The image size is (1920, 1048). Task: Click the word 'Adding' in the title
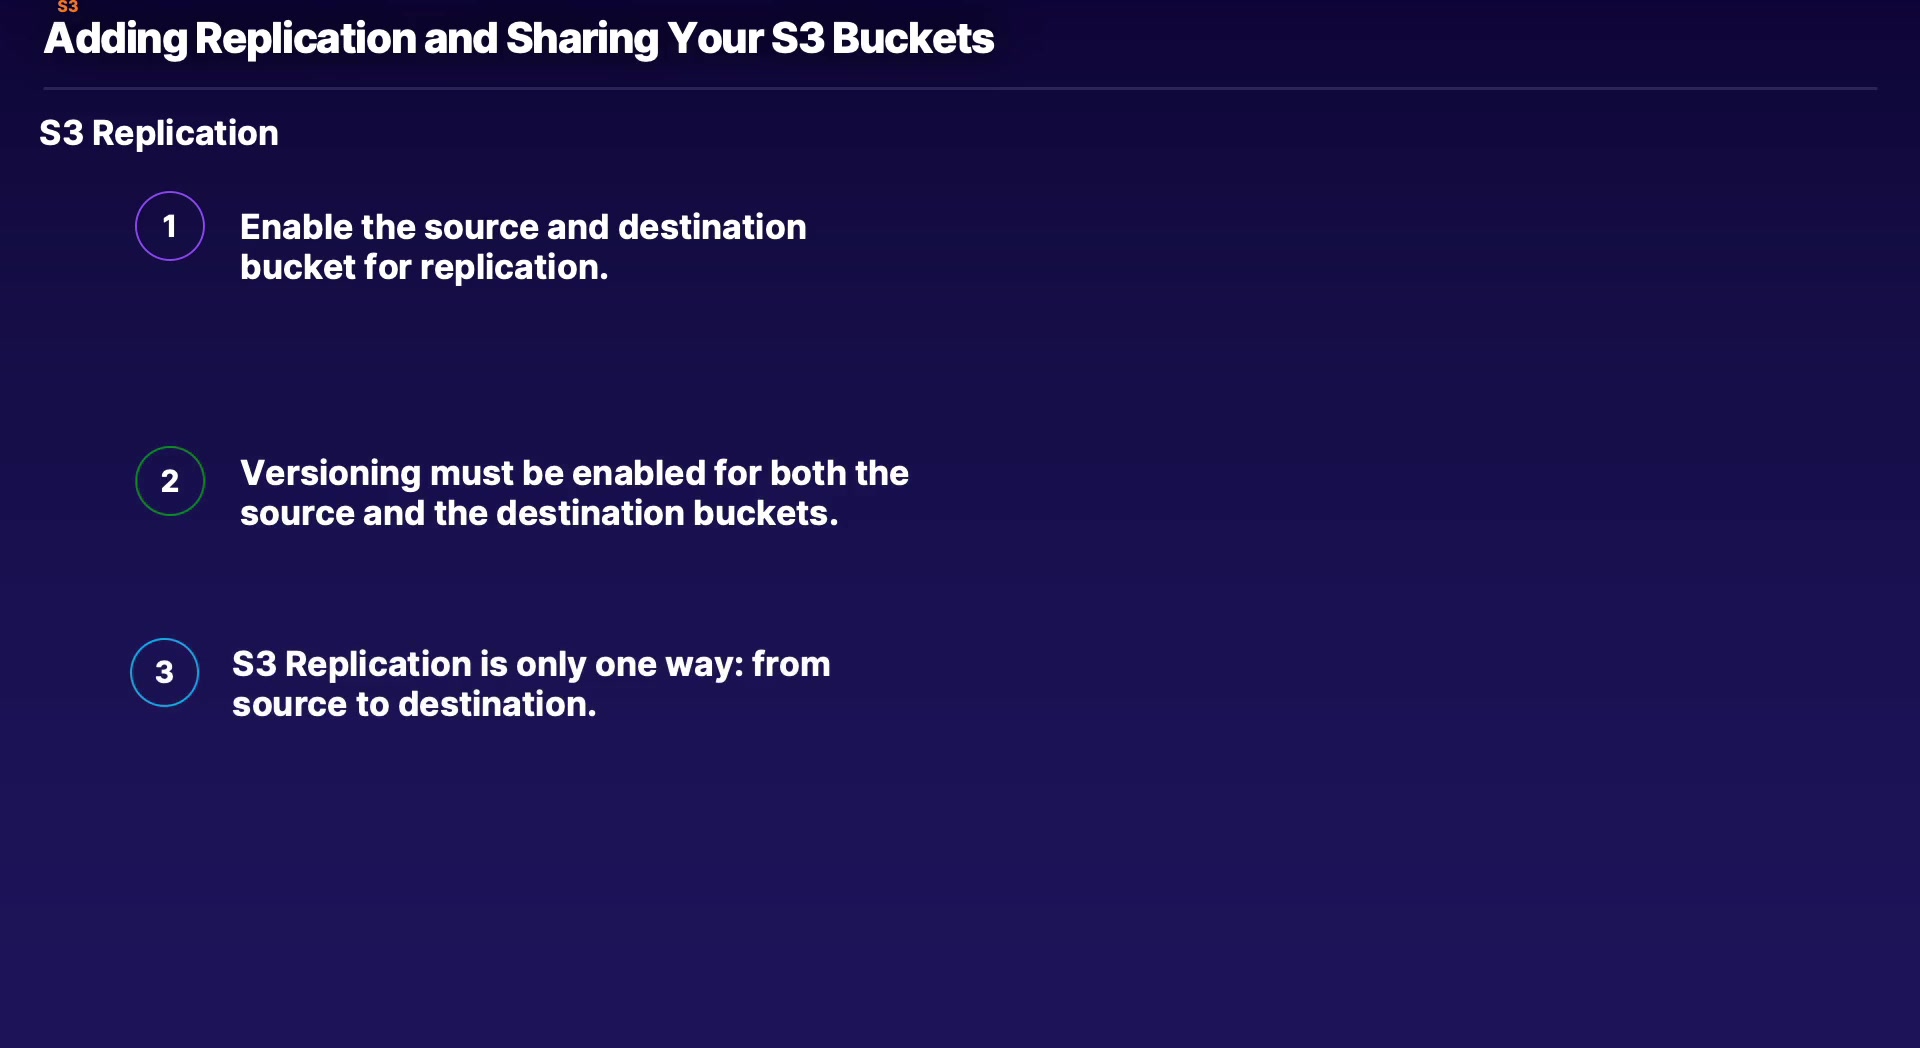coord(116,39)
